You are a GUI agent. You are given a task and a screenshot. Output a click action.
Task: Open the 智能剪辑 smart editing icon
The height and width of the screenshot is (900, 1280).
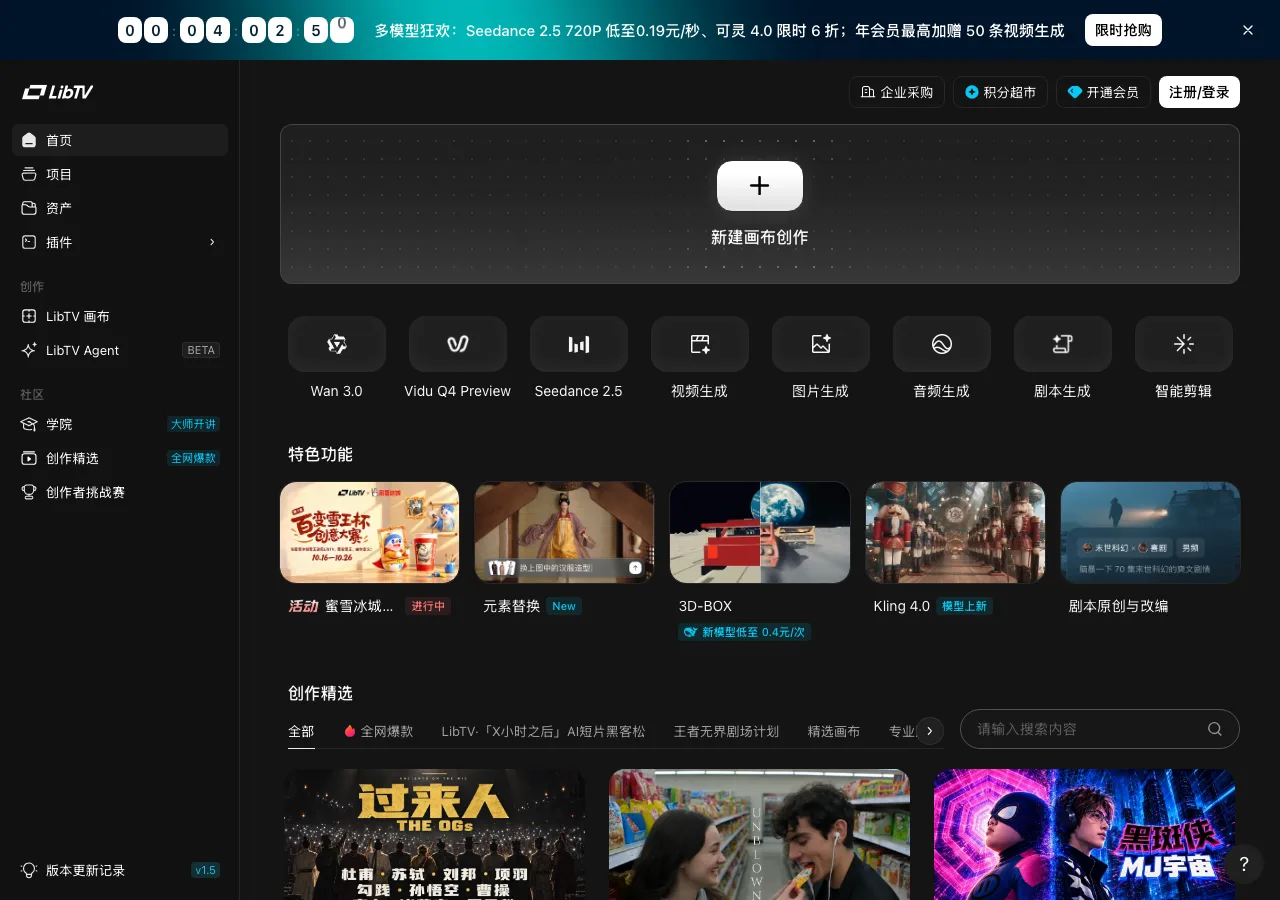point(1184,344)
